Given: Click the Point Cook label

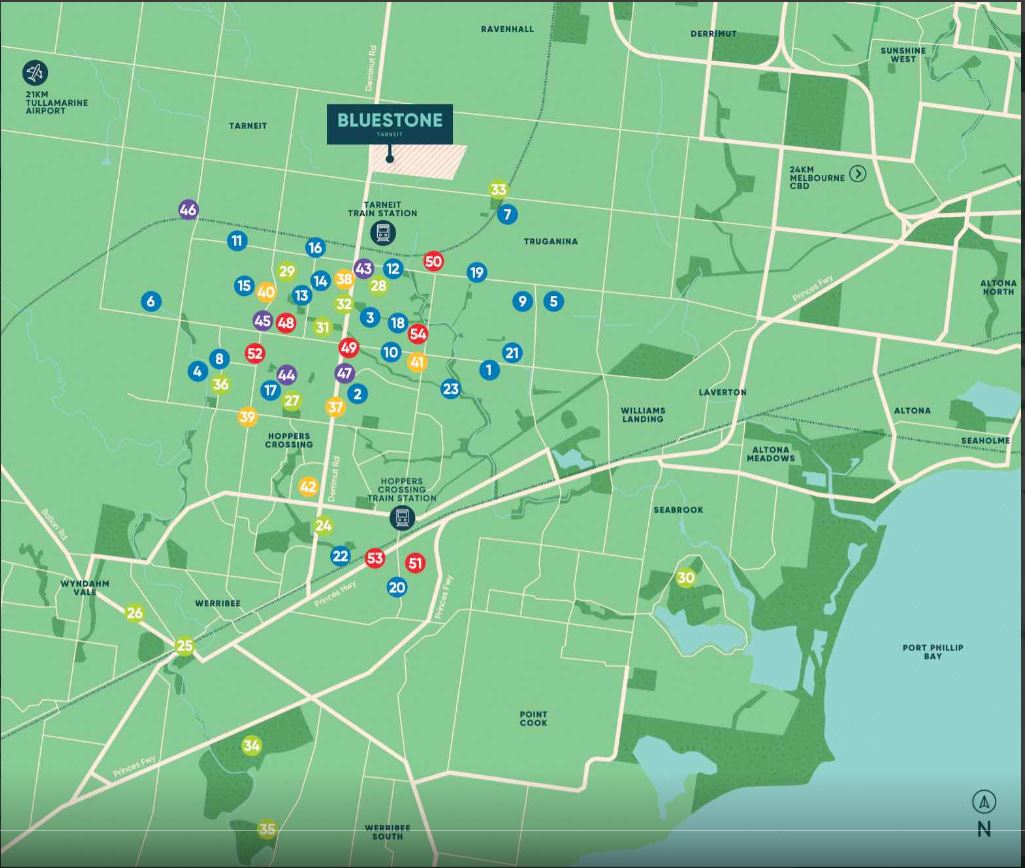Looking at the screenshot, I should point(533,719).
